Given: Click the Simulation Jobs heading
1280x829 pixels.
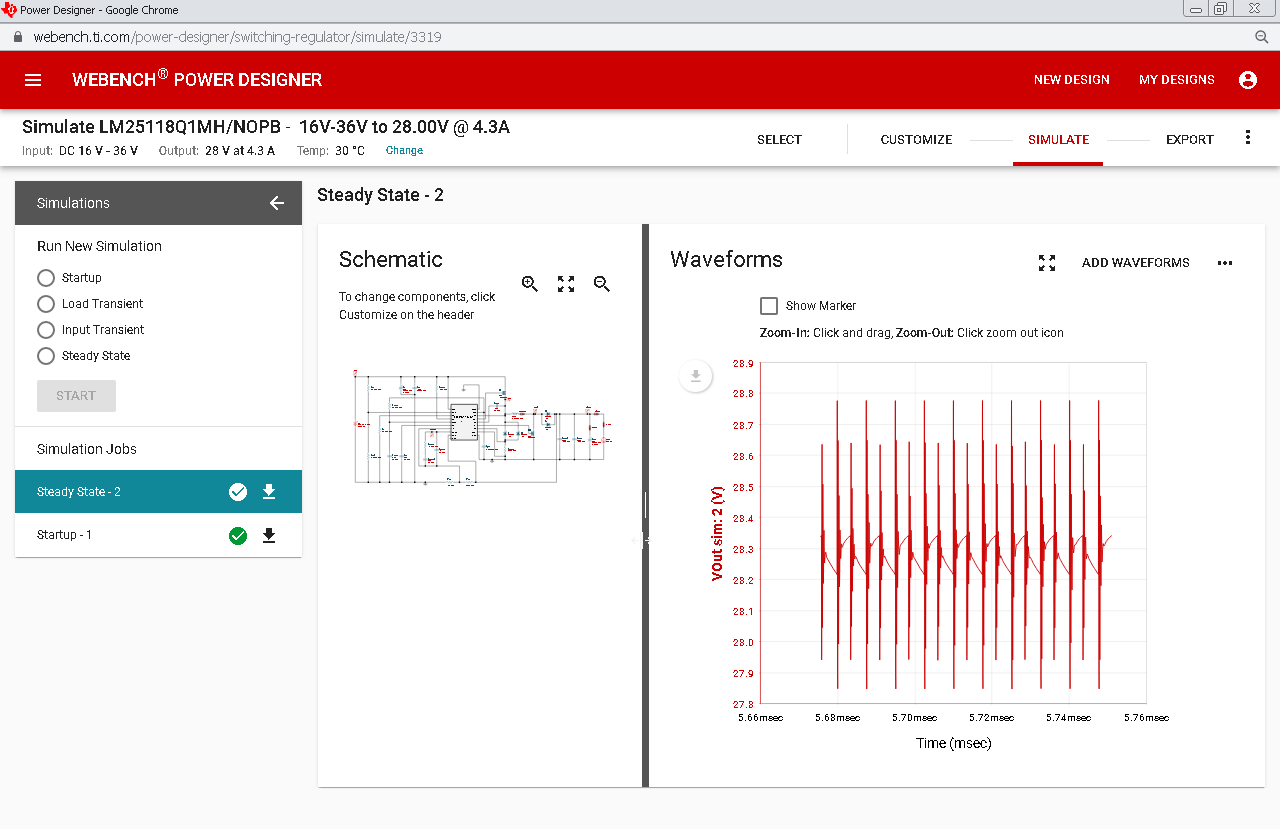Looking at the screenshot, I should 87,449.
